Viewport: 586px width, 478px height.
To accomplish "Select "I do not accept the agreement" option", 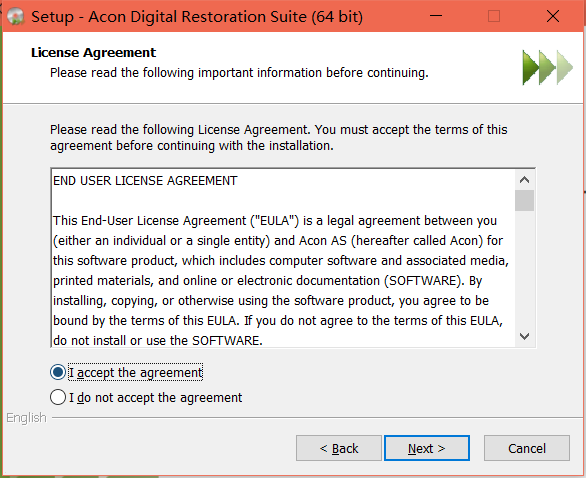I will 58,397.
